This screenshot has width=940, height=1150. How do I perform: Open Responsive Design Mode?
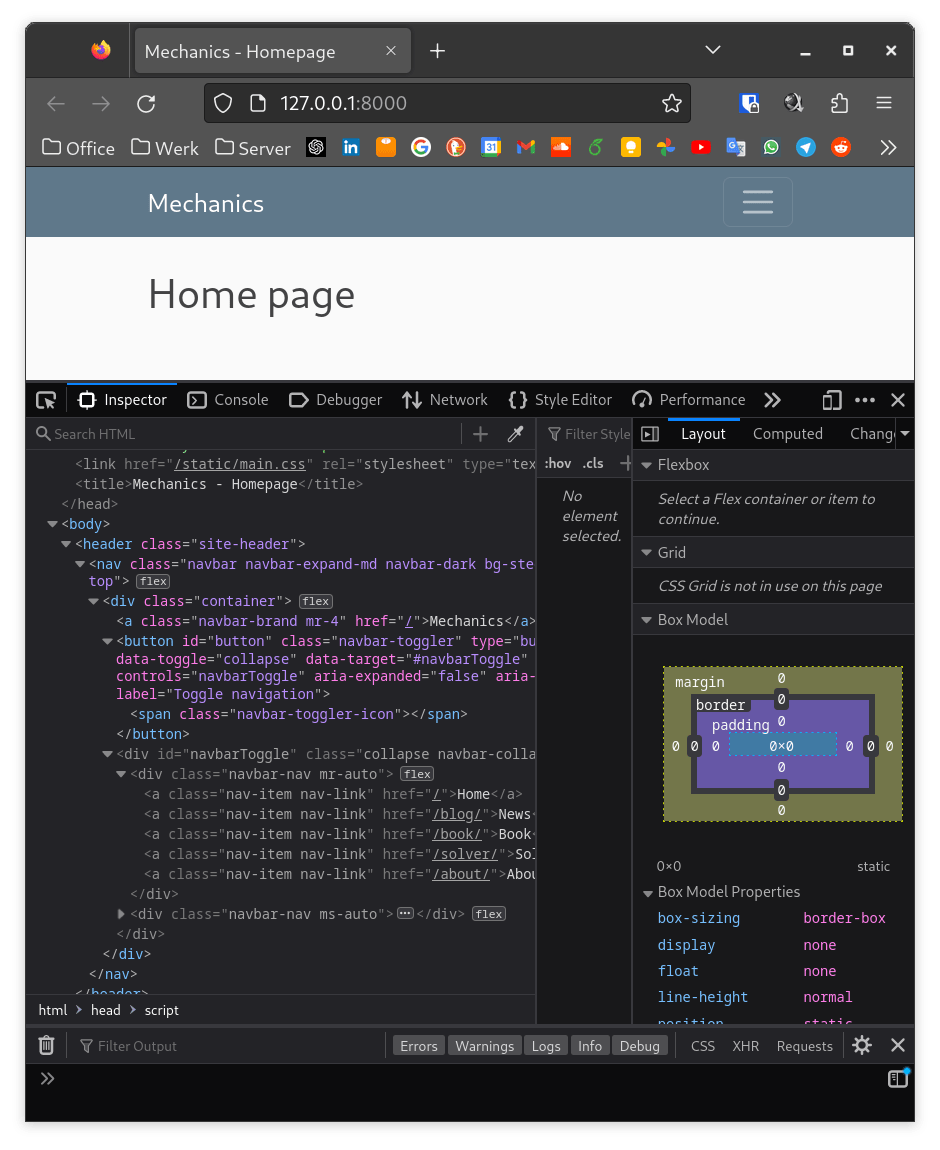tap(831, 400)
